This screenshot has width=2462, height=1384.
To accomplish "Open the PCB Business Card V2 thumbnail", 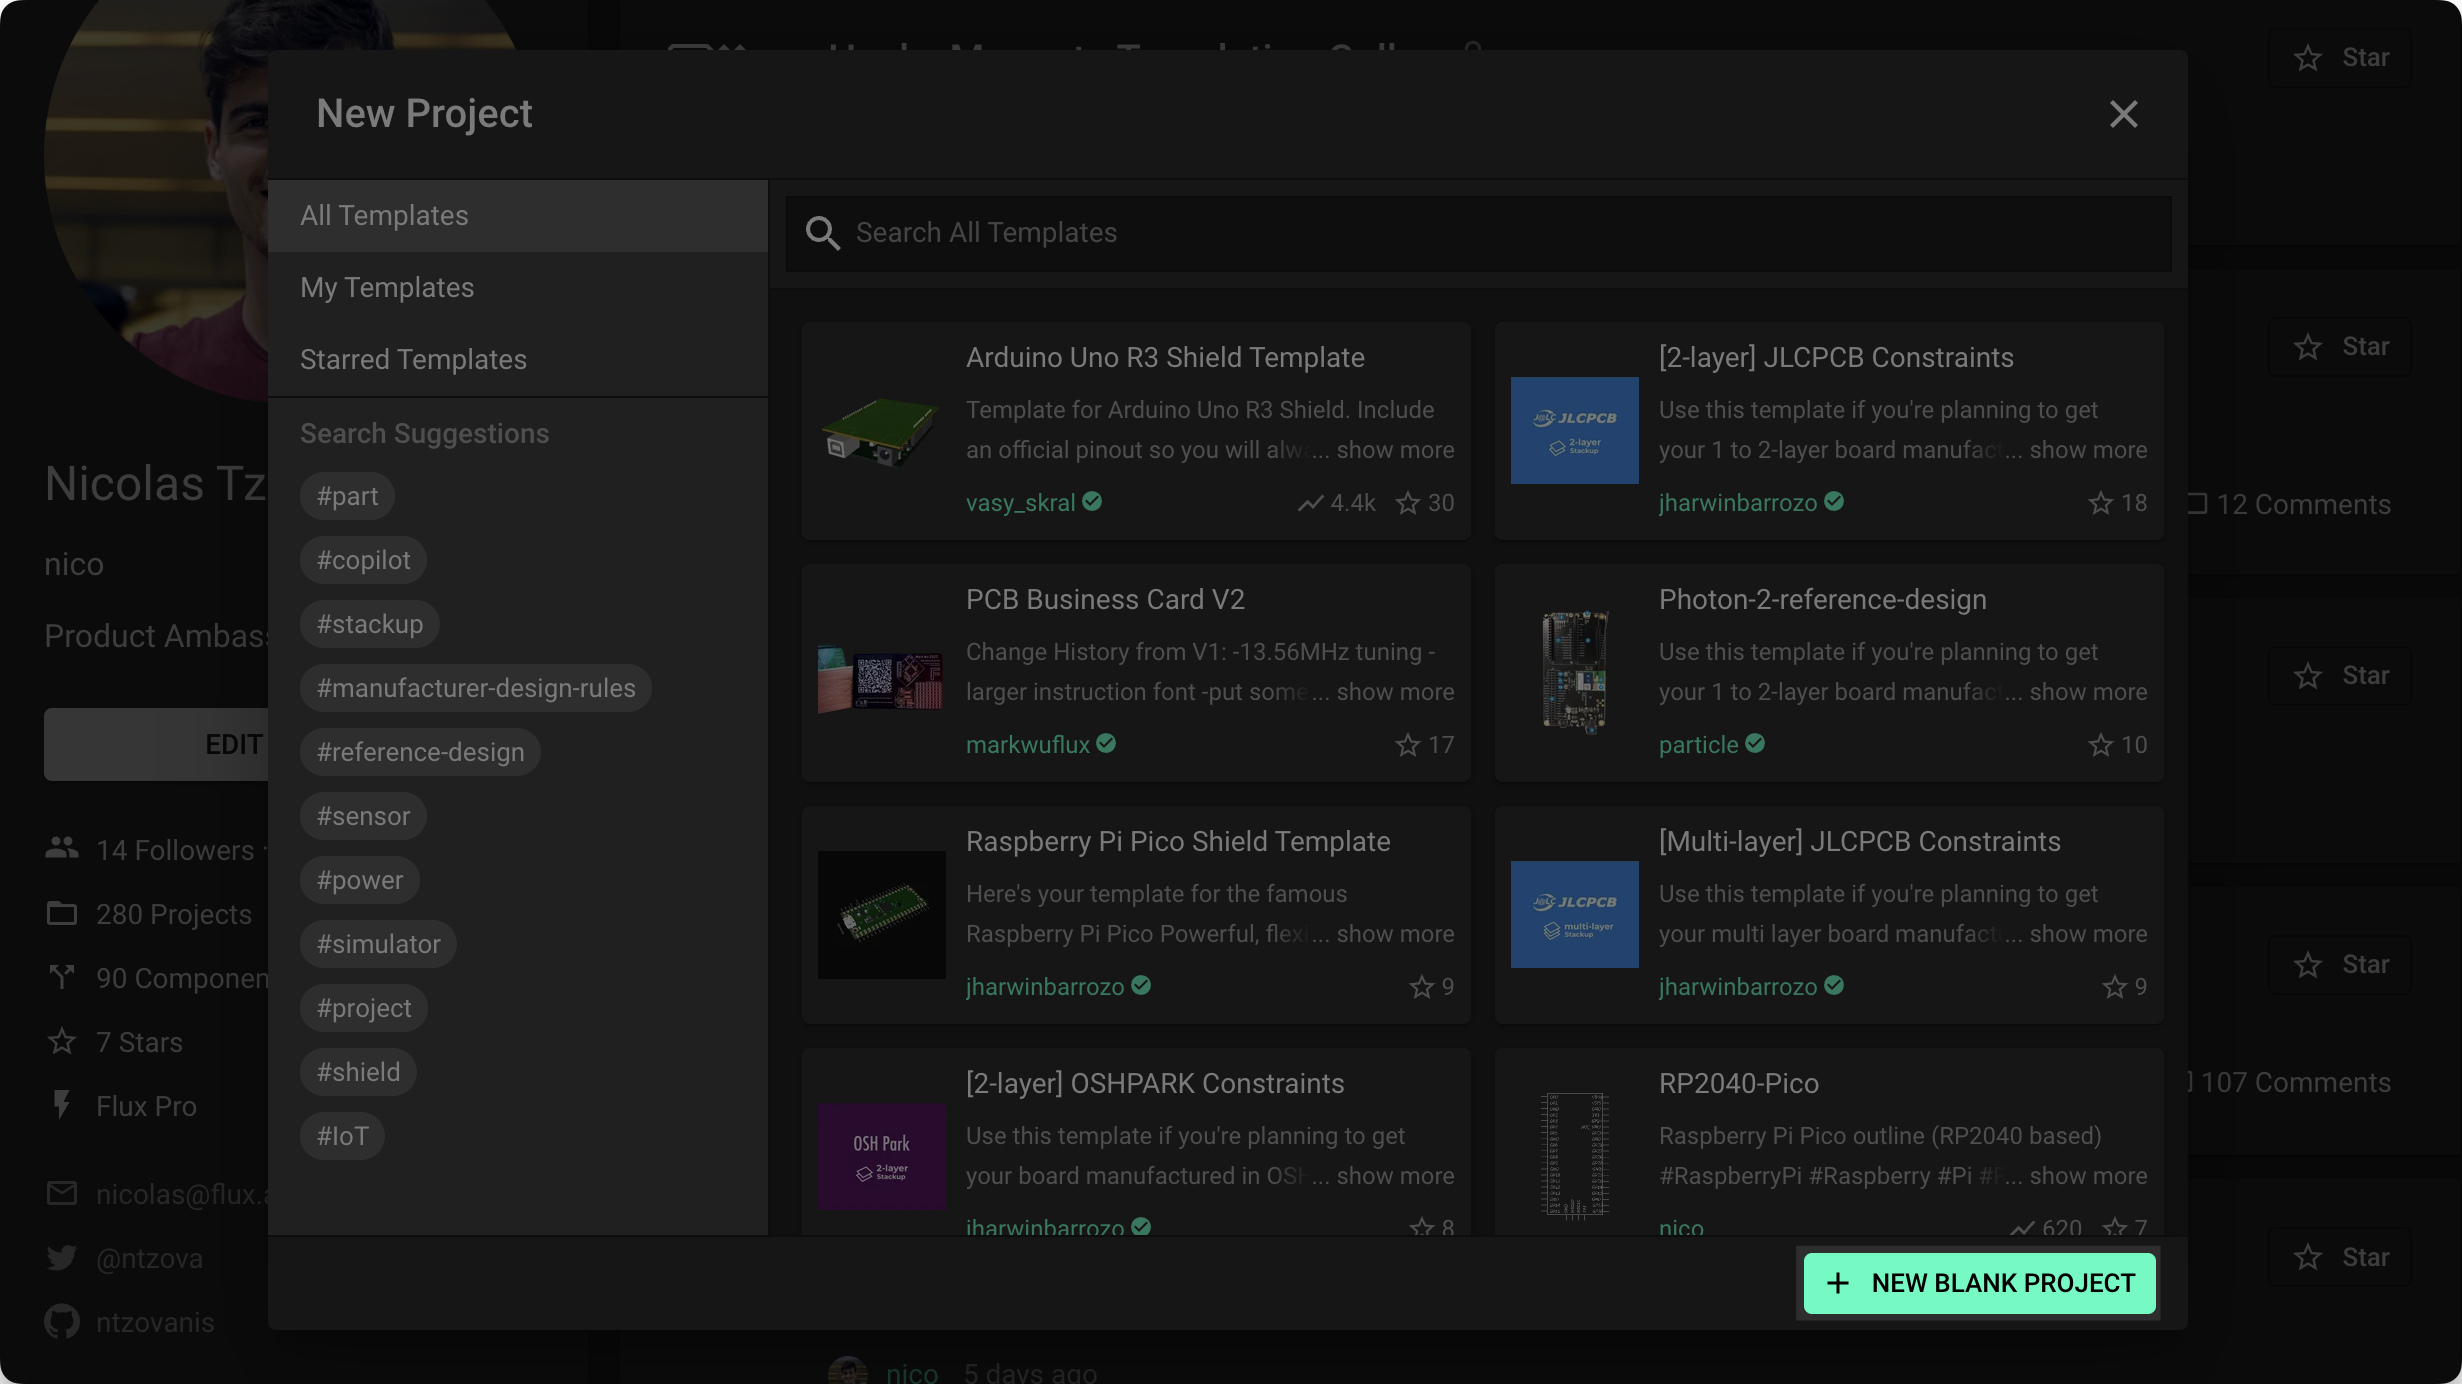I will pos(881,677).
